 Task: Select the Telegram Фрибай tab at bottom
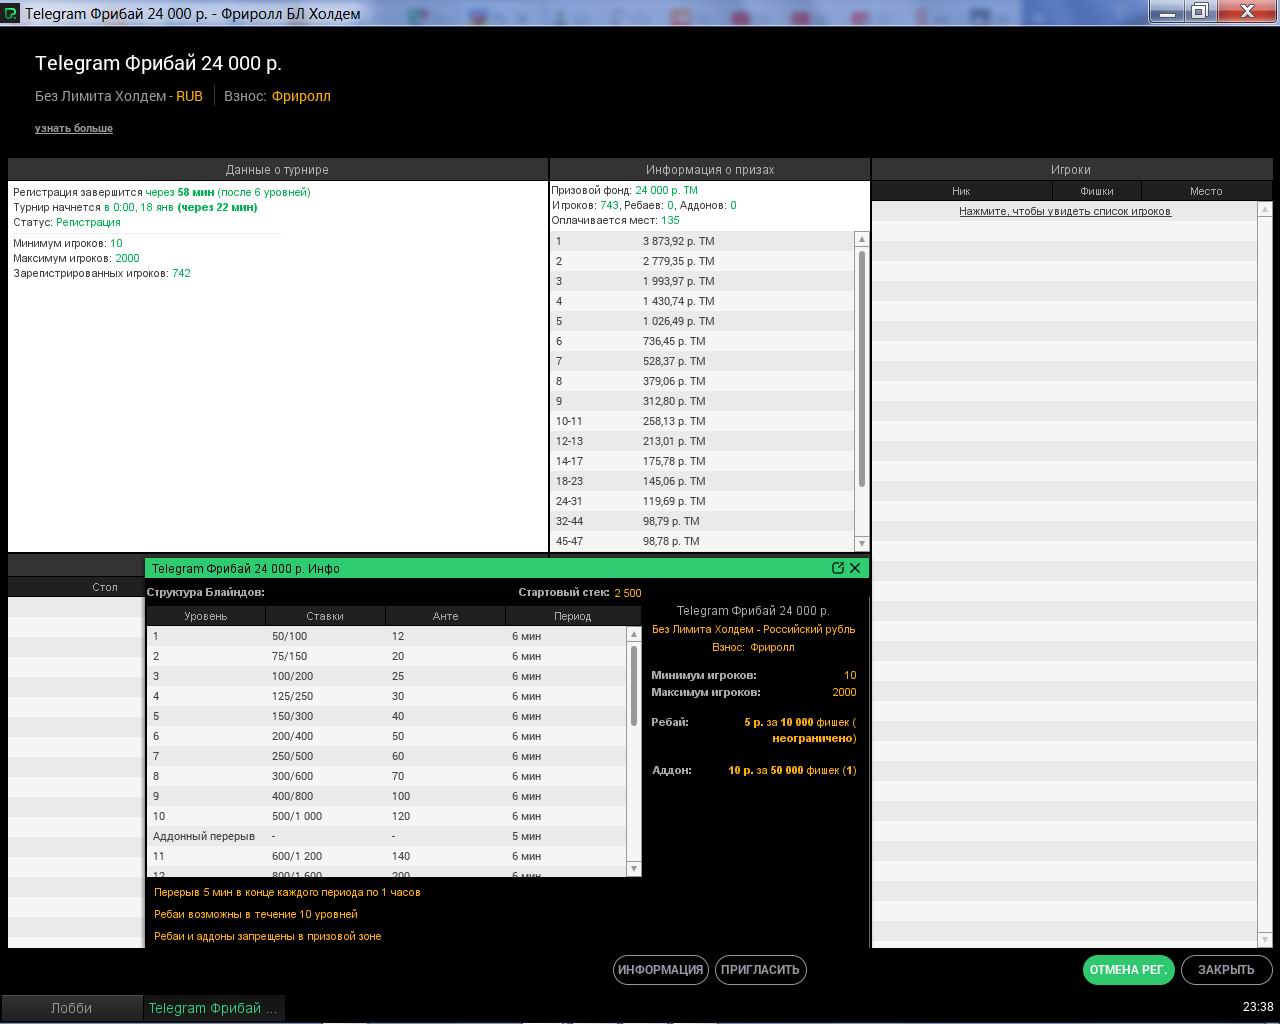click(x=213, y=1008)
